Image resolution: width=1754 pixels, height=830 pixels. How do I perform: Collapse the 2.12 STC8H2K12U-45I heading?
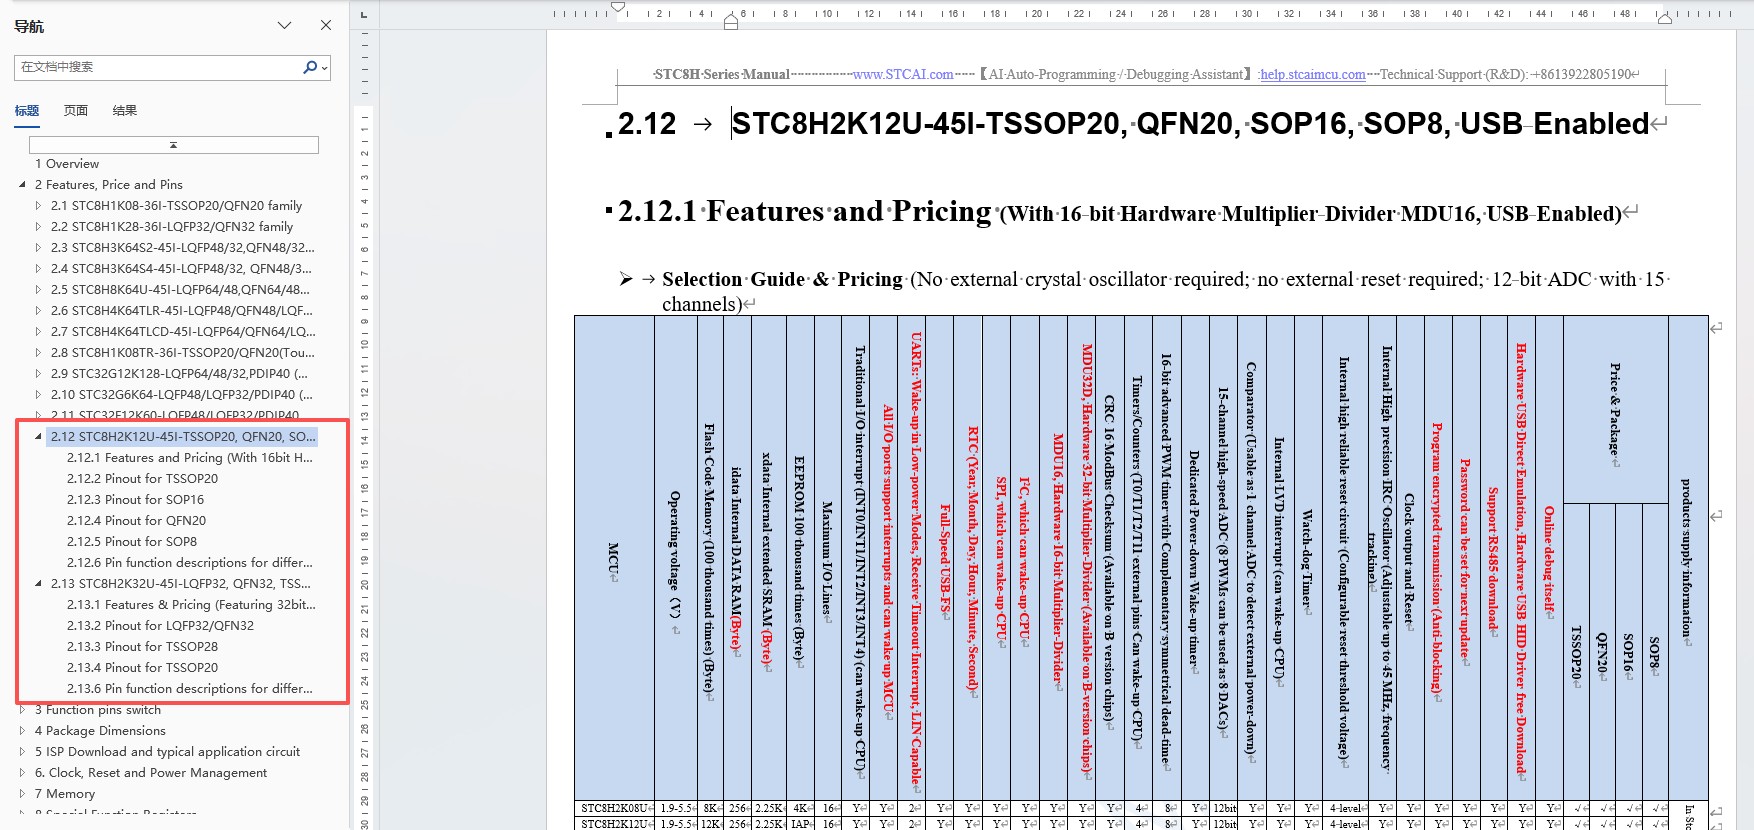pyautogui.click(x=38, y=437)
